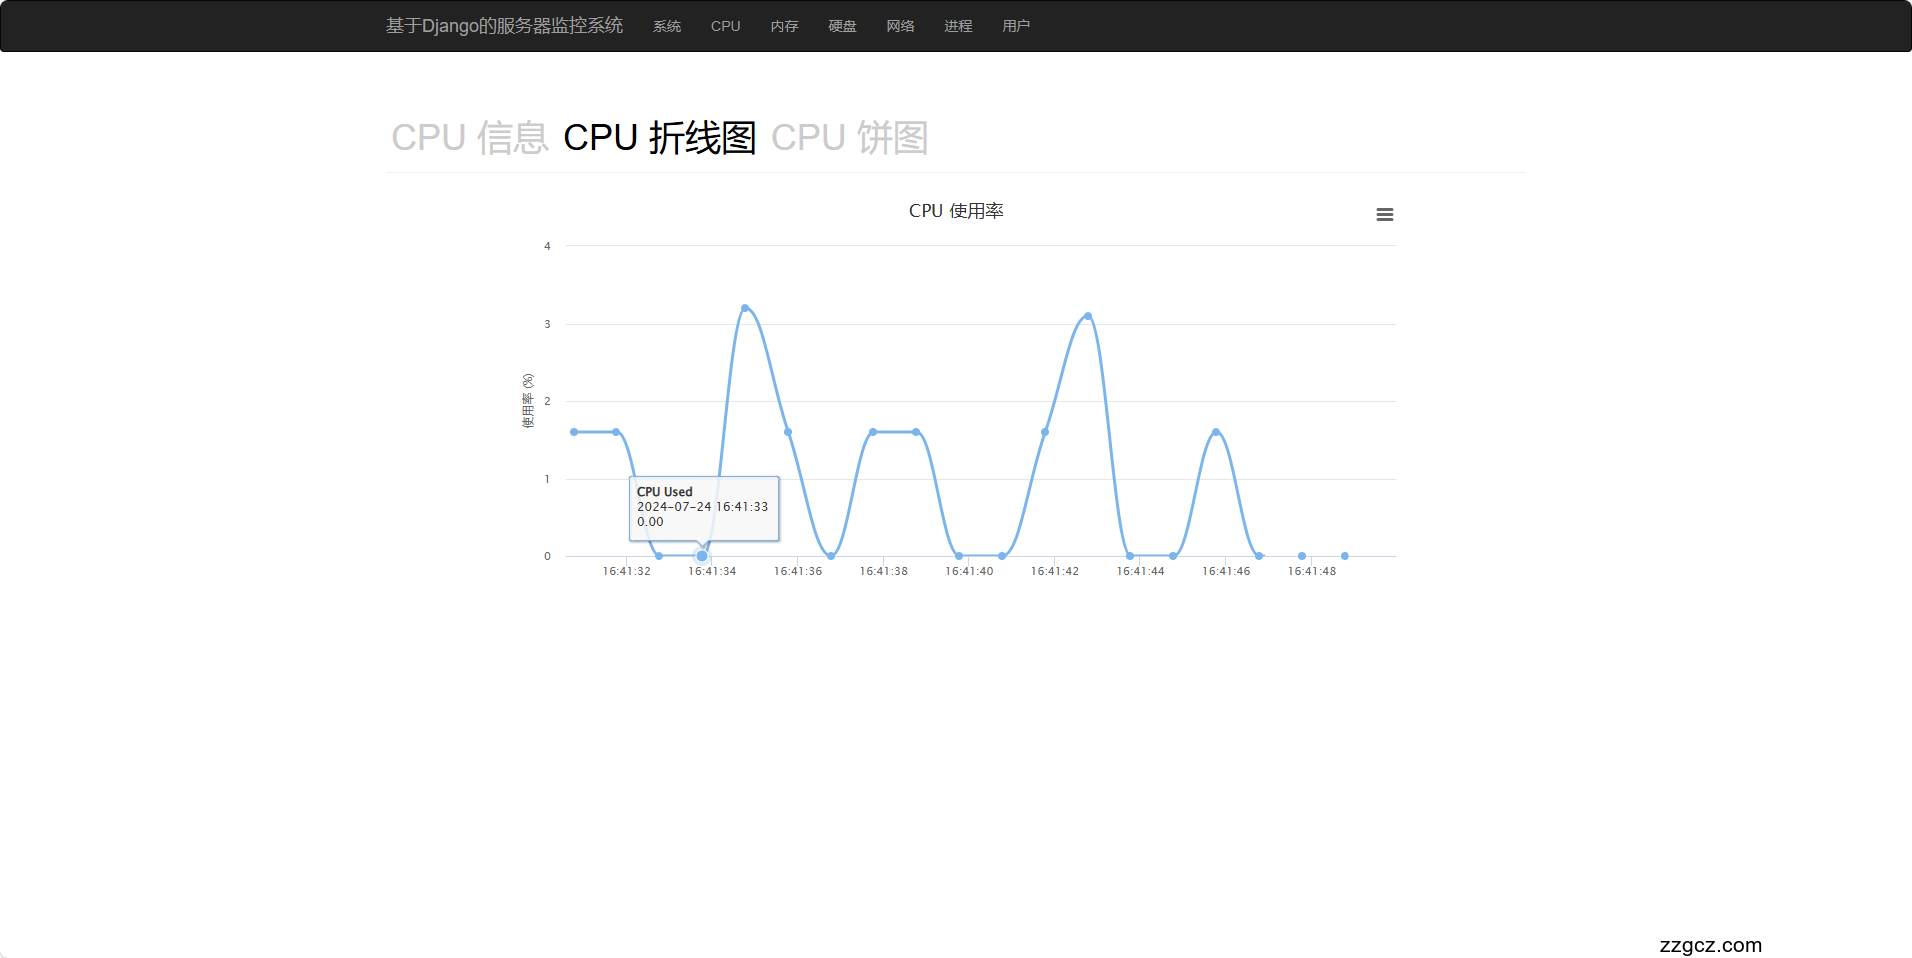Screen dimensions: 1912x958
Task: Click the highlighted data point at 16:41:33
Action: coord(702,556)
